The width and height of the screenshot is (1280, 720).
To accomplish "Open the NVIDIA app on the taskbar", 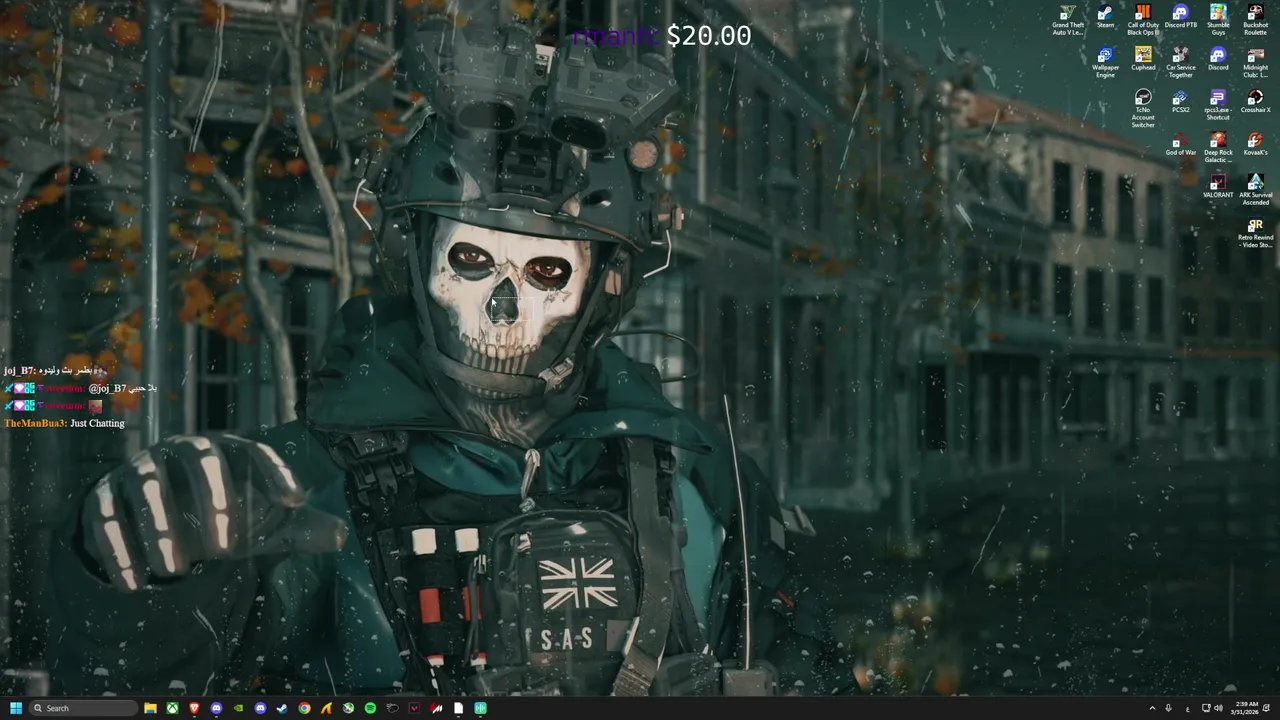I will coord(238,708).
